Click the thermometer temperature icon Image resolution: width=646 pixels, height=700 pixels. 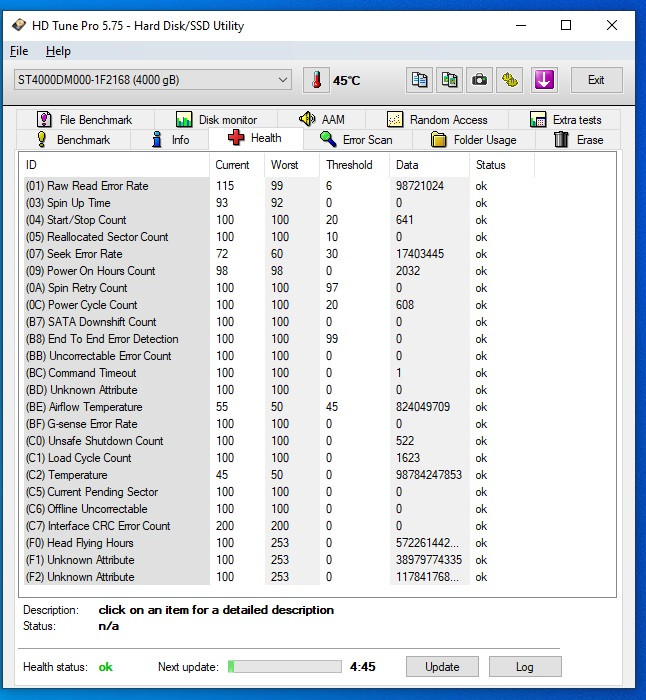tap(316, 80)
